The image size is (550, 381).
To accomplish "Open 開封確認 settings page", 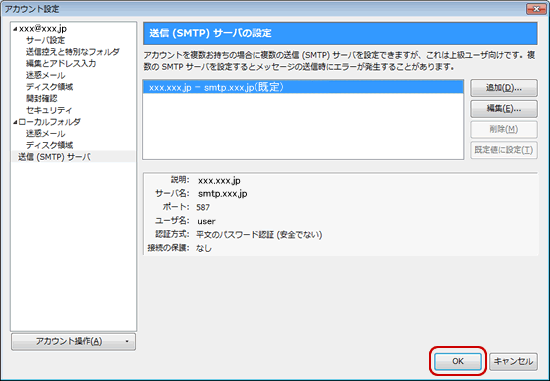I will pyautogui.click(x=42, y=99).
